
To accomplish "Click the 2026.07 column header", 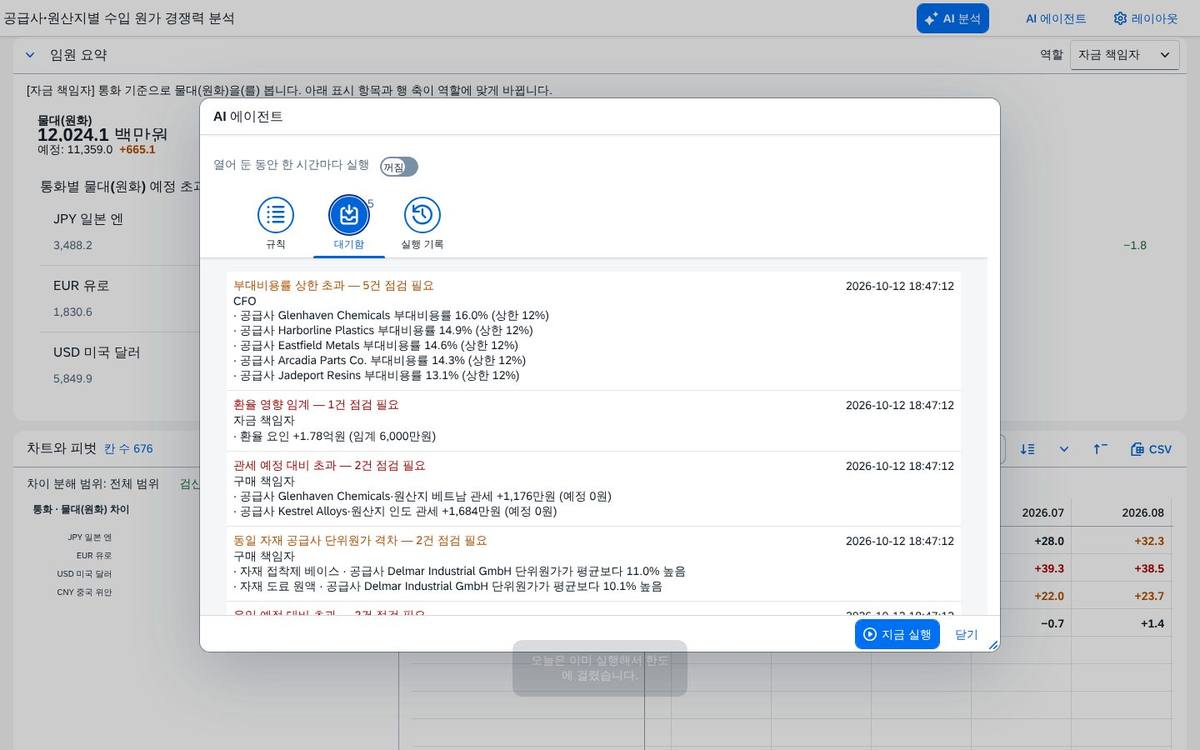I will coord(1042,512).
